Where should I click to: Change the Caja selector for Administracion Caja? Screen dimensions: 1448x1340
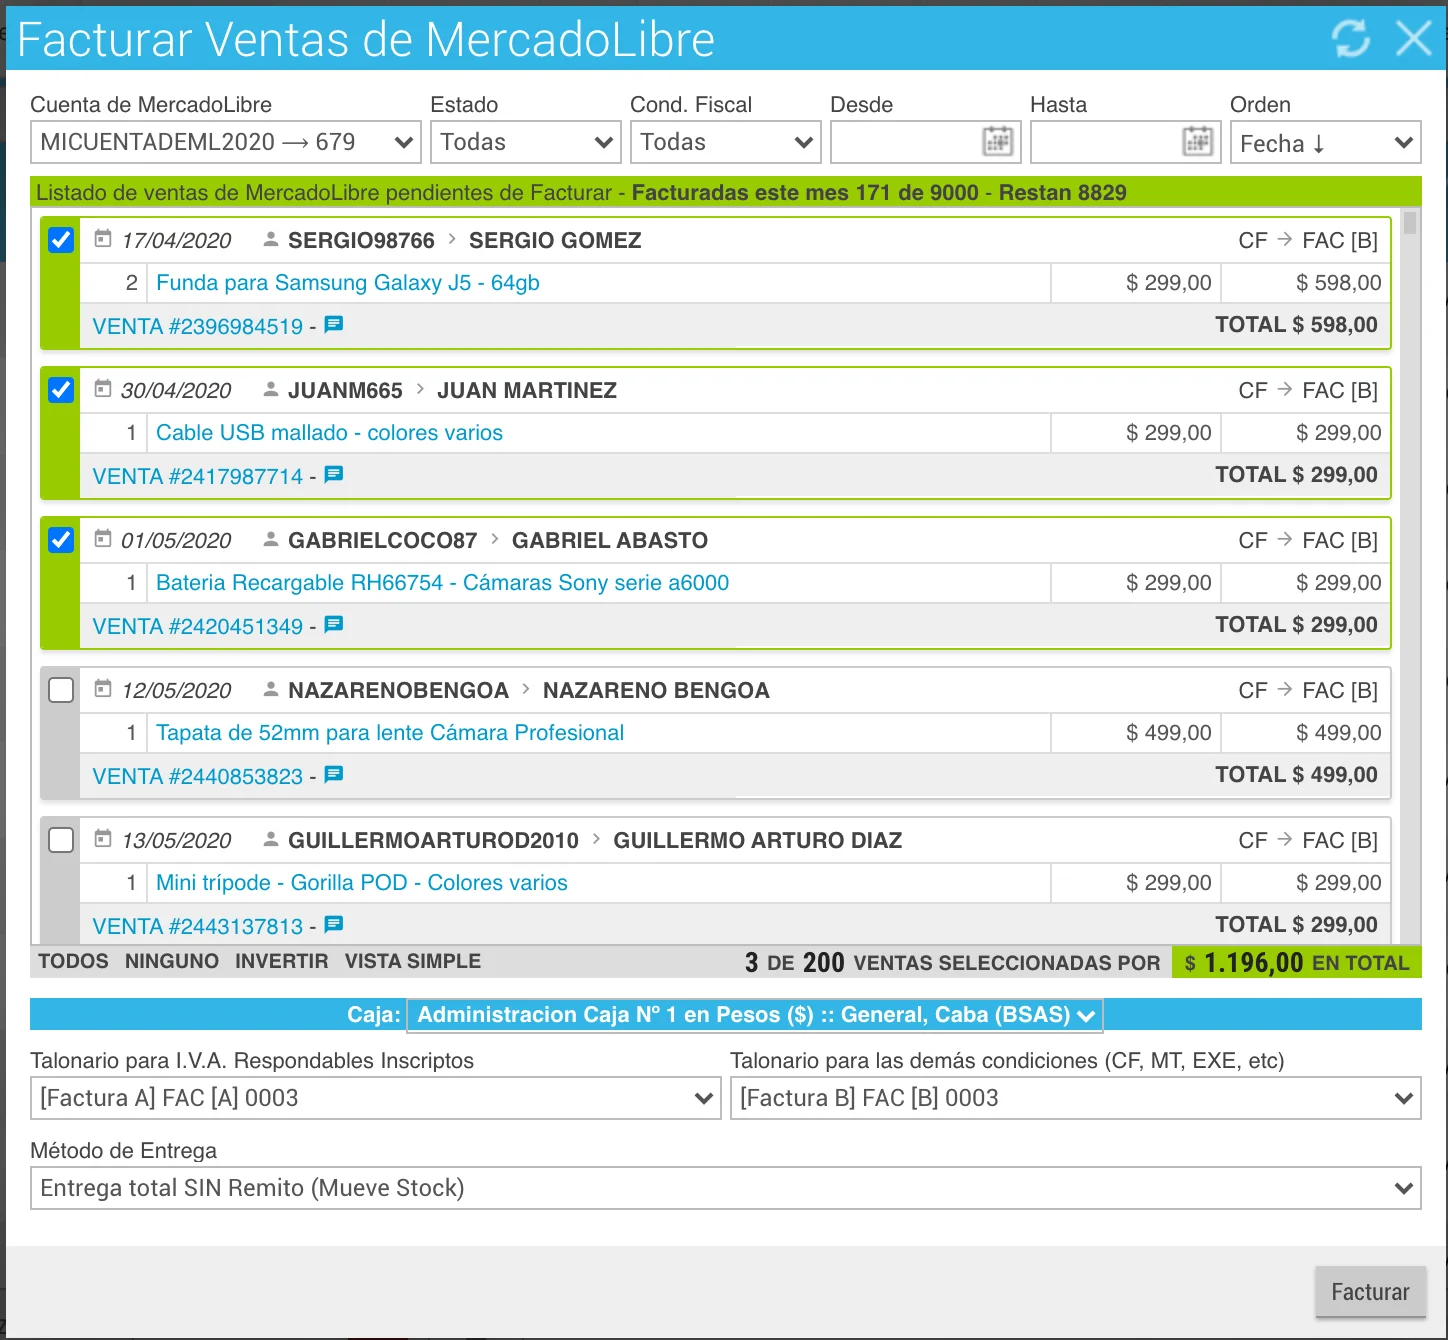(x=755, y=1015)
